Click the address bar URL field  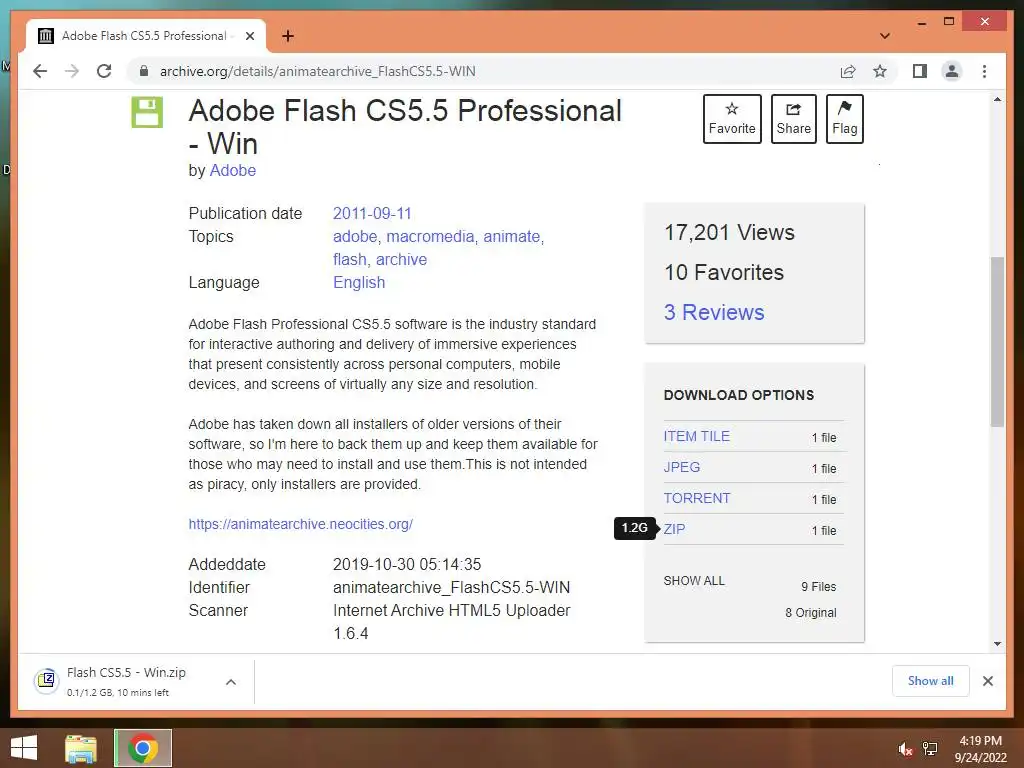pos(317,71)
